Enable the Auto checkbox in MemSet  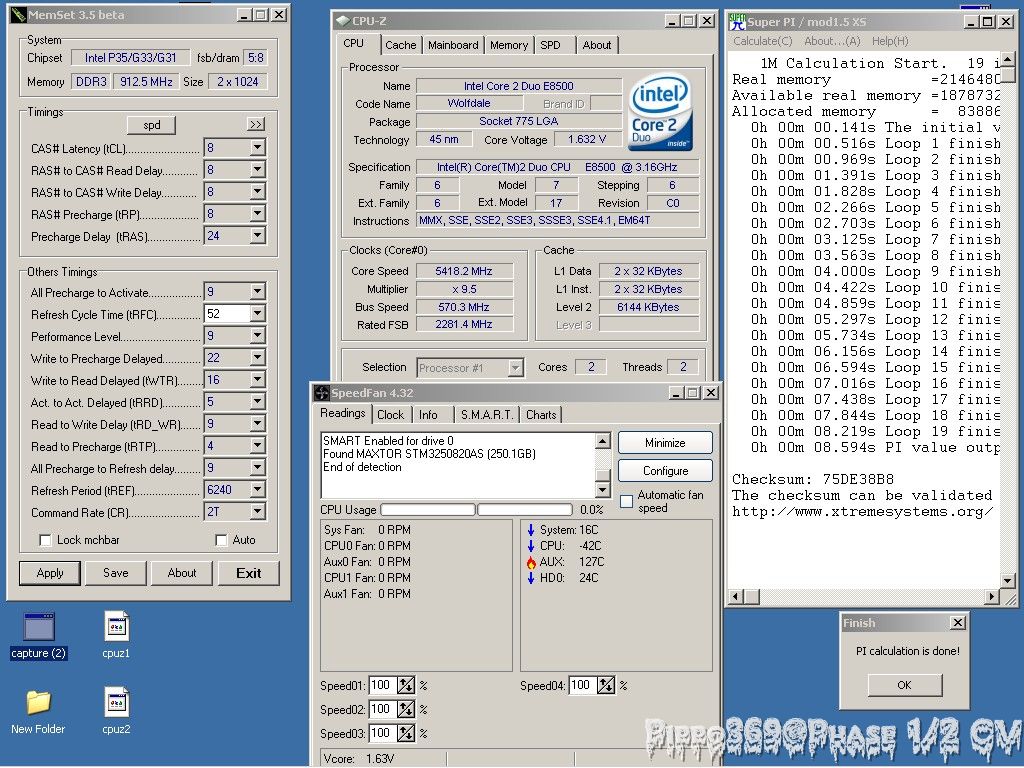pyautogui.click(x=221, y=540)
